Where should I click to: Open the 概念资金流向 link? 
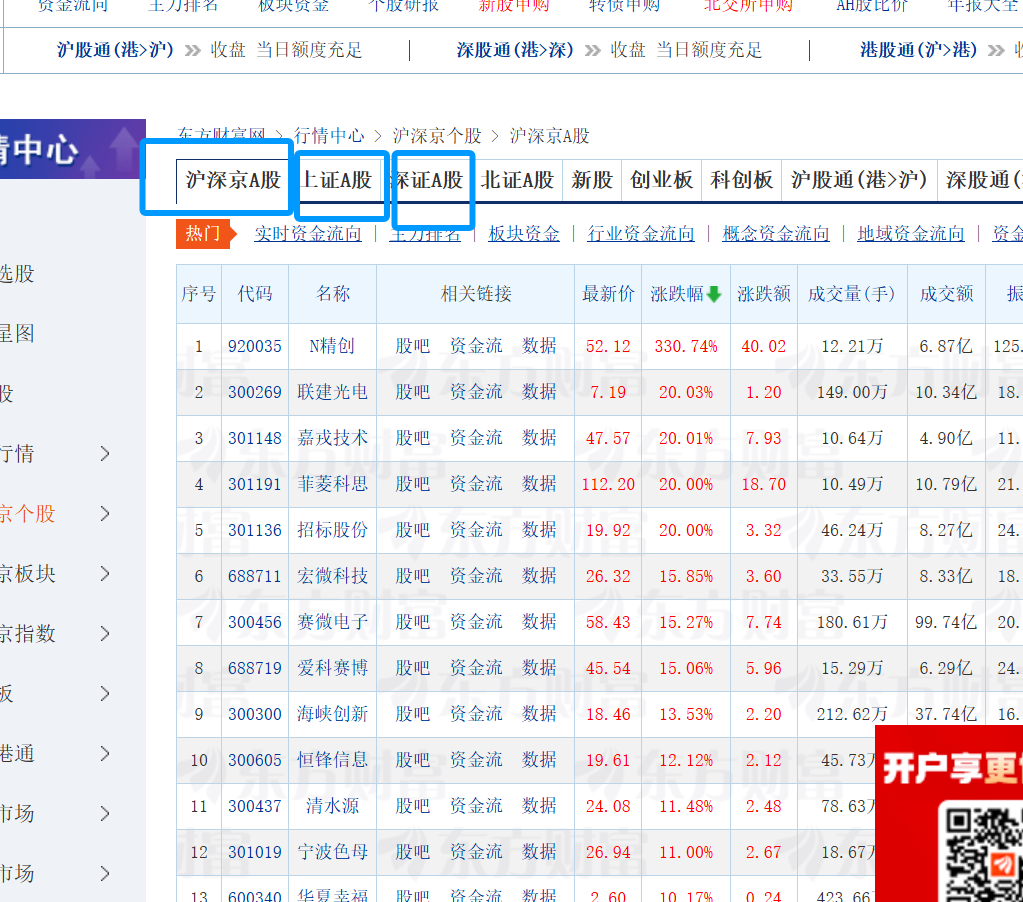point(774,233)
